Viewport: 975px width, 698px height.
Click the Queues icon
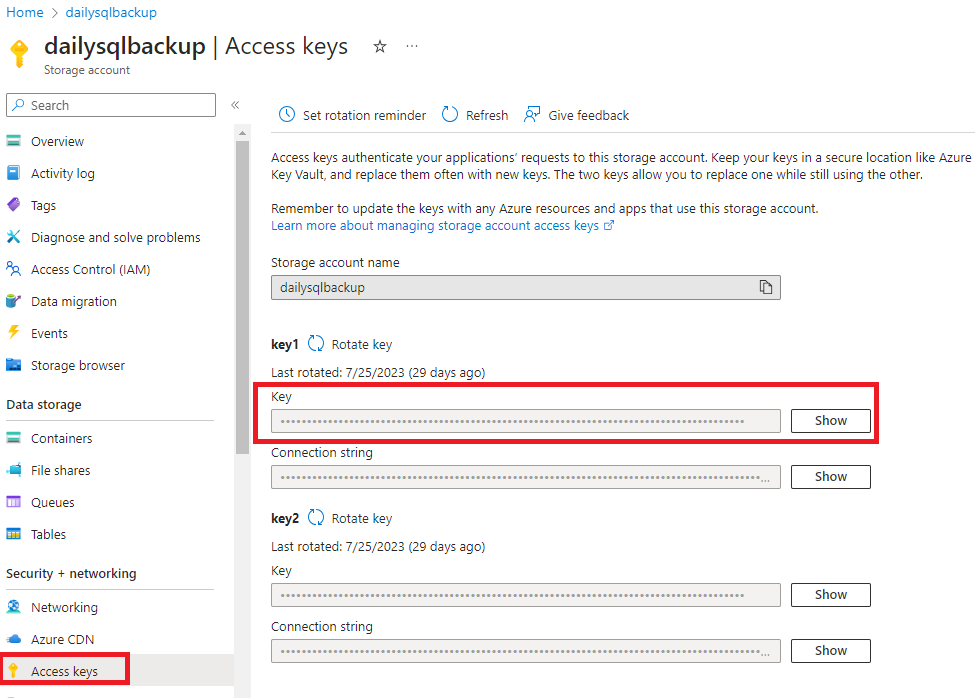(x=14, y=502)
